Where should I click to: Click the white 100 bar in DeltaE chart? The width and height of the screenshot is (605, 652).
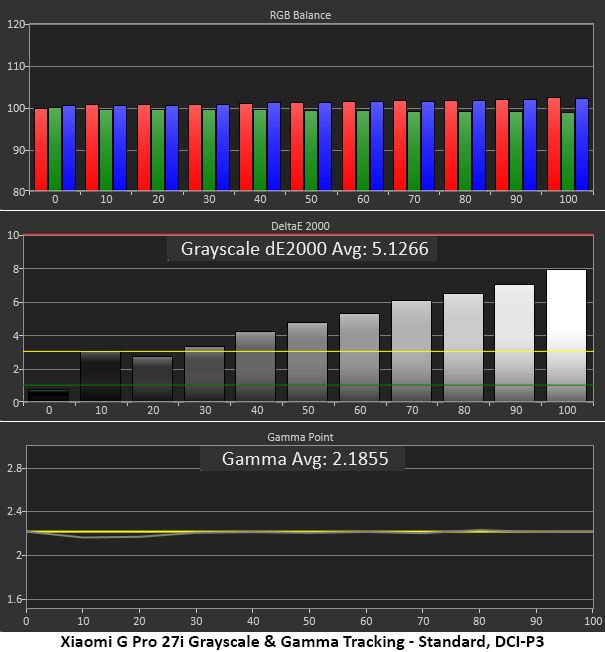click(x=566, y=336)
